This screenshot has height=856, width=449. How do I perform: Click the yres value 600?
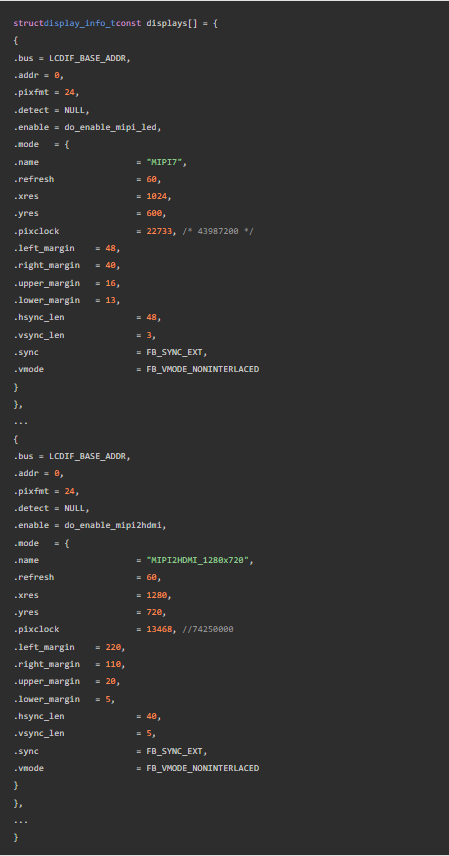(x=155, y=213)
